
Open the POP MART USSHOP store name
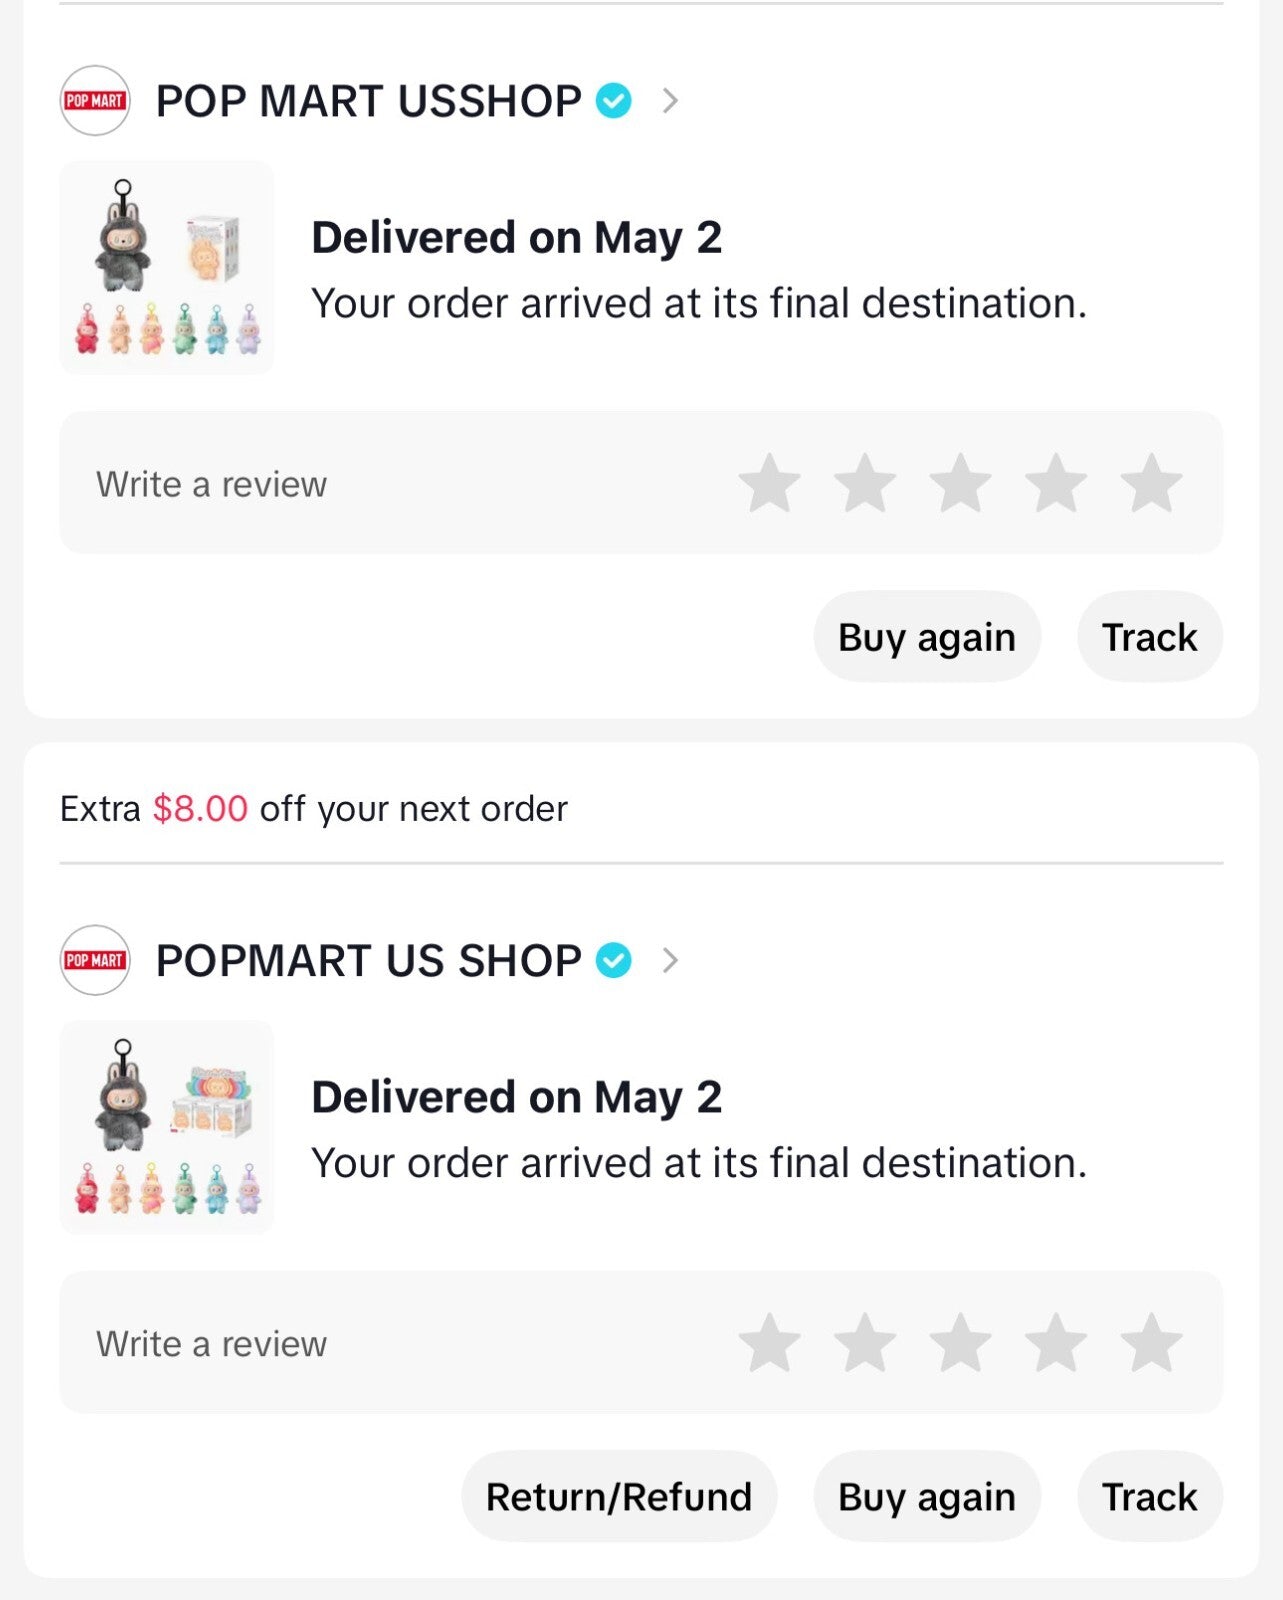click(368, 101)
